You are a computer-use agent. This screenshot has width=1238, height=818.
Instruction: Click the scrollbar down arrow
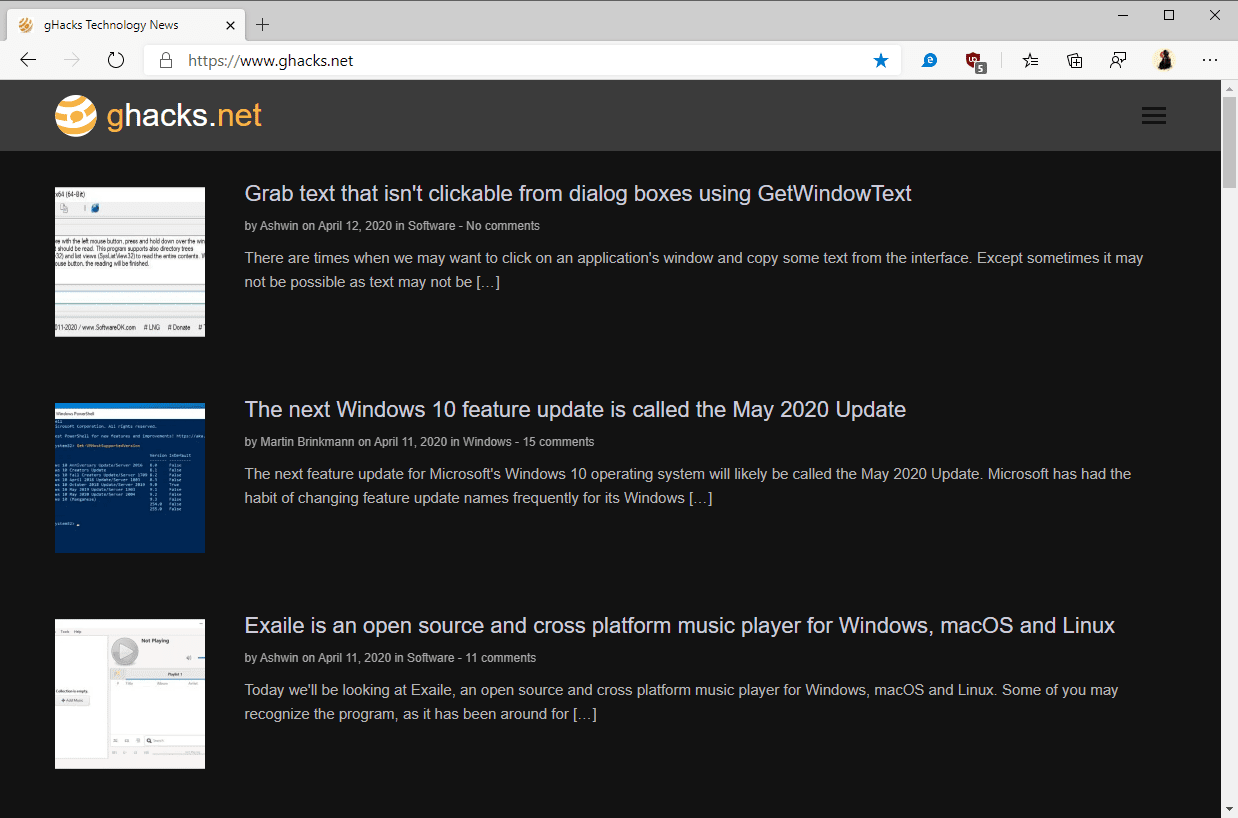point(1229,808)
